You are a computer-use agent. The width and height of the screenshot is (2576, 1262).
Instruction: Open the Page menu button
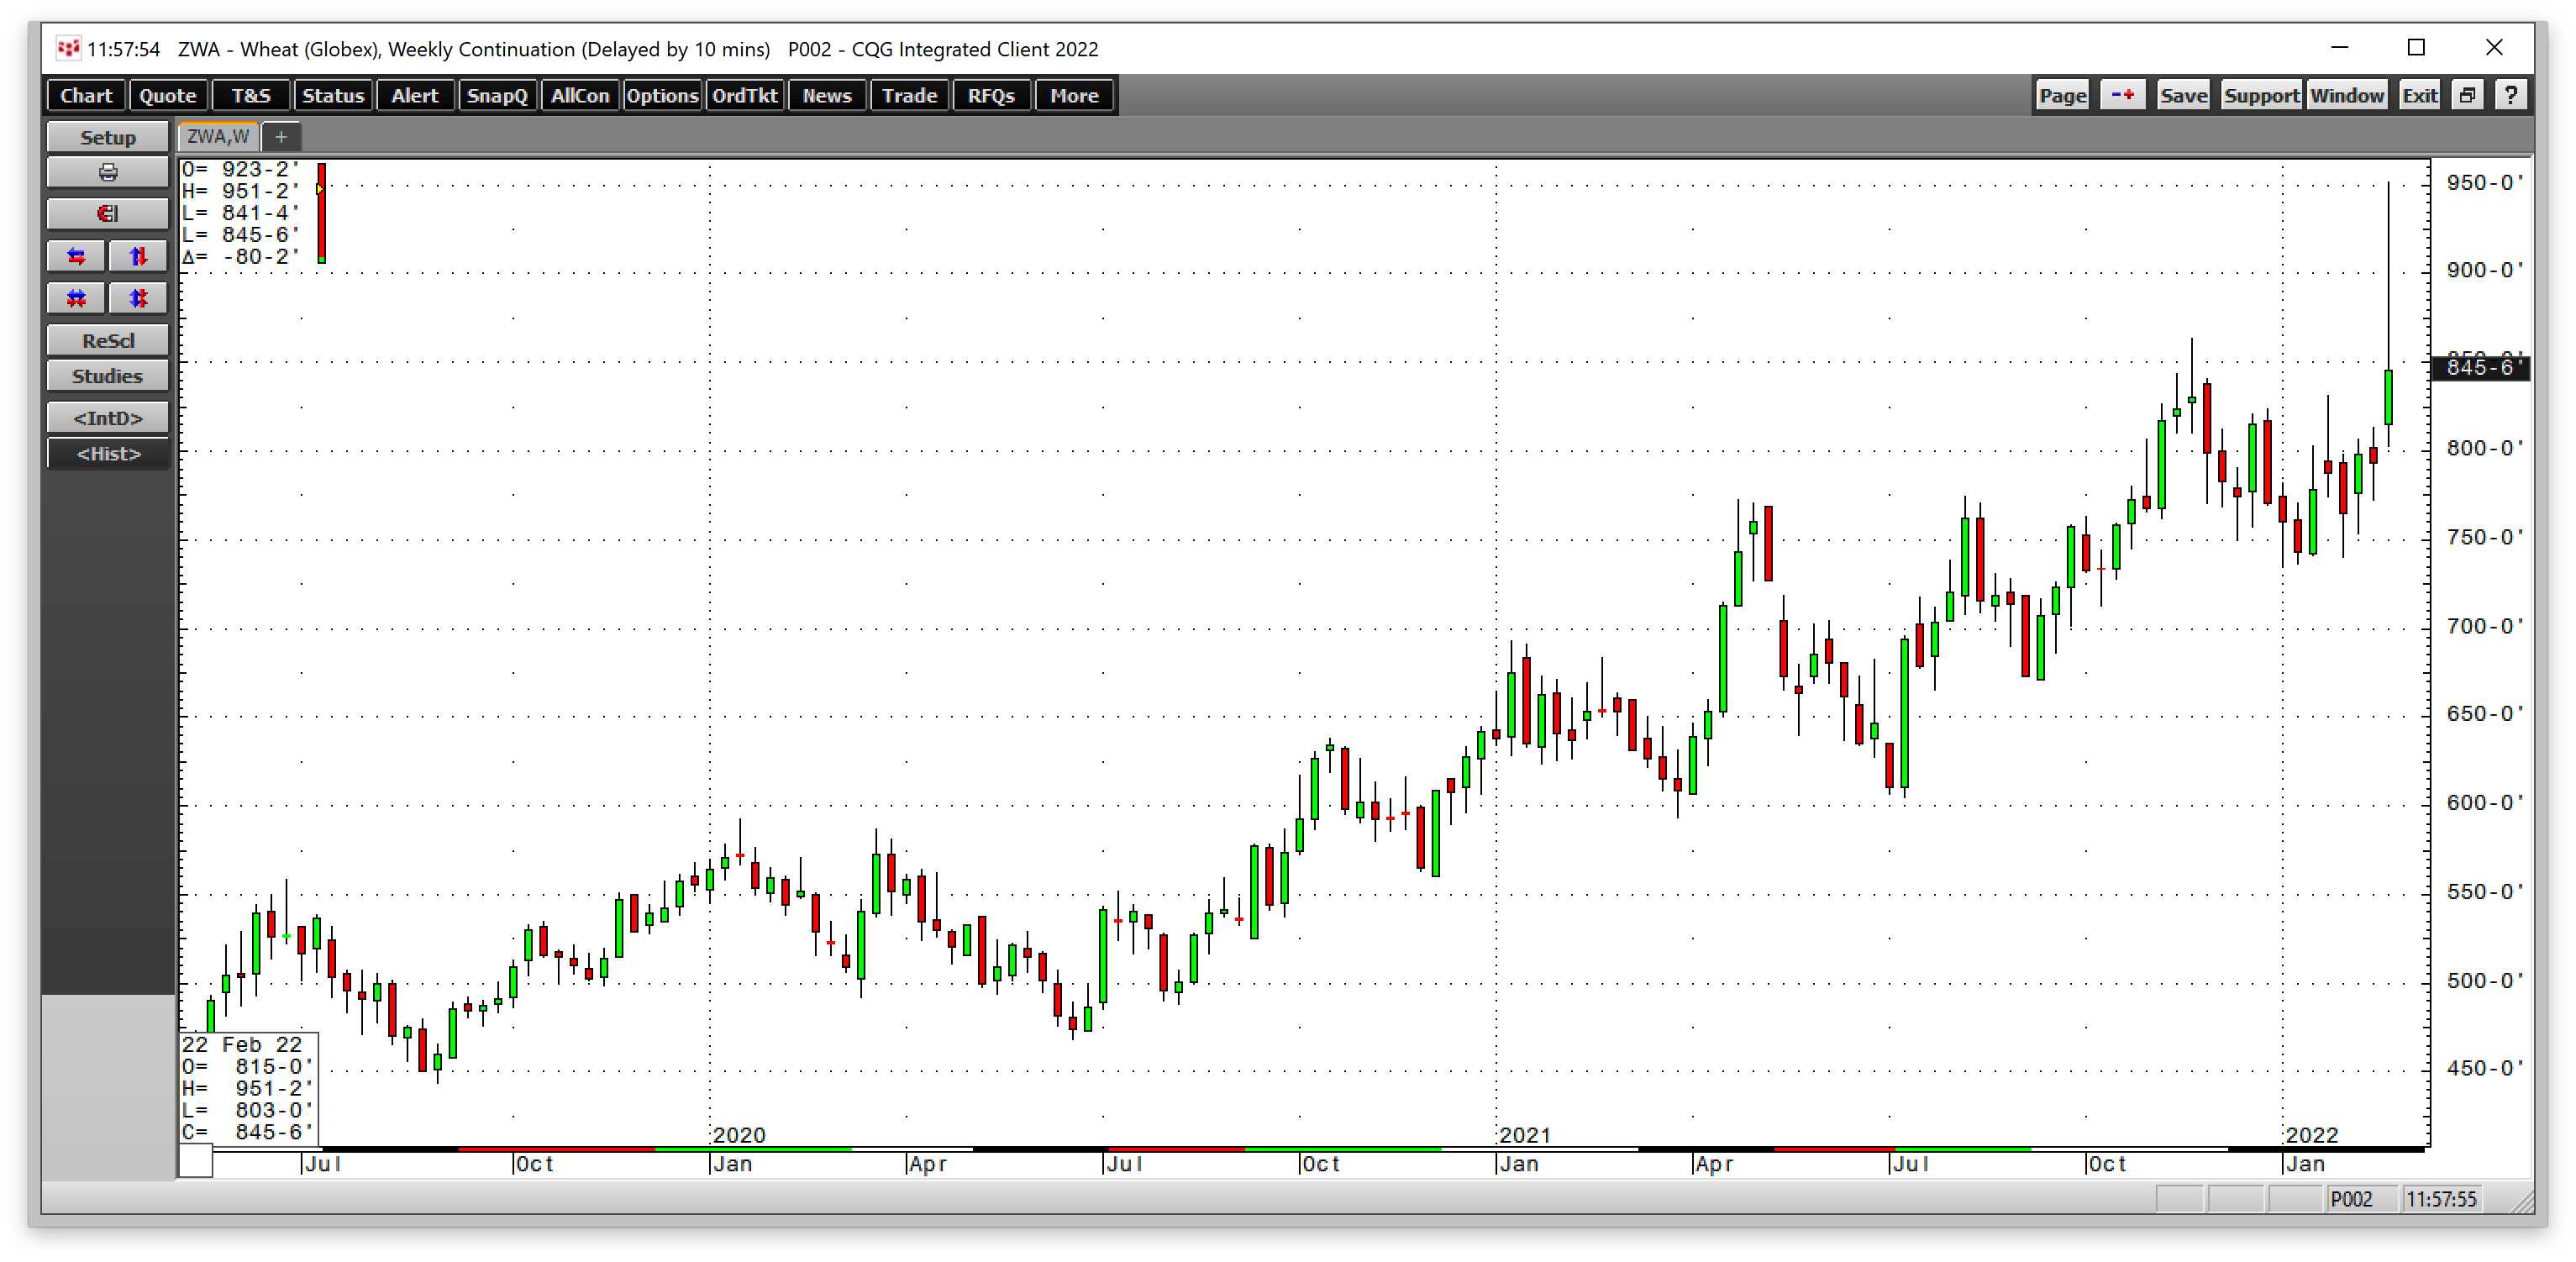pos(2063,96)
